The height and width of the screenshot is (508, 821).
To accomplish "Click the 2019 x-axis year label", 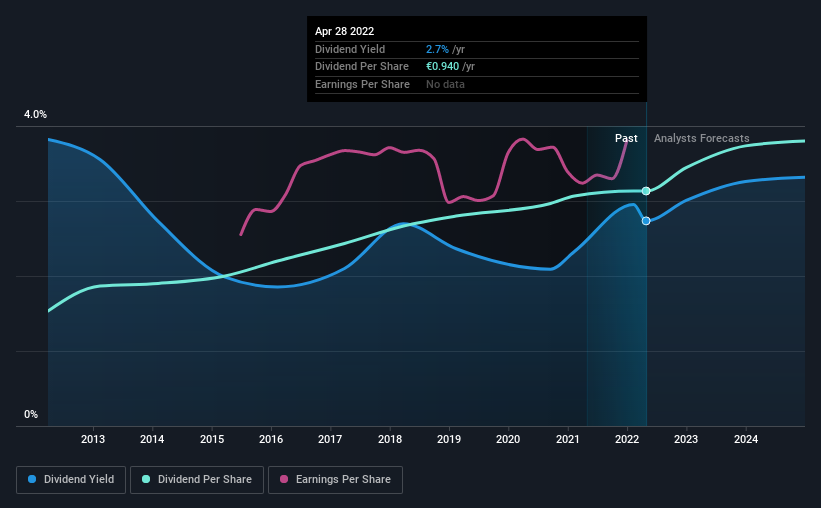I will (449, 439).
